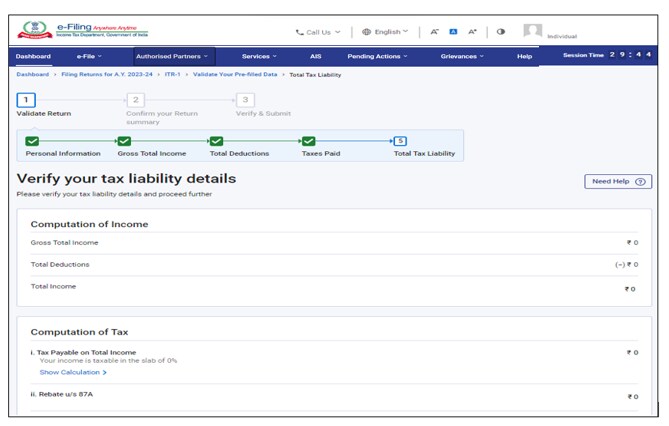Reset font size with middle A icon
The height and width of the screenshot is (426, 669).
point(453,32)
